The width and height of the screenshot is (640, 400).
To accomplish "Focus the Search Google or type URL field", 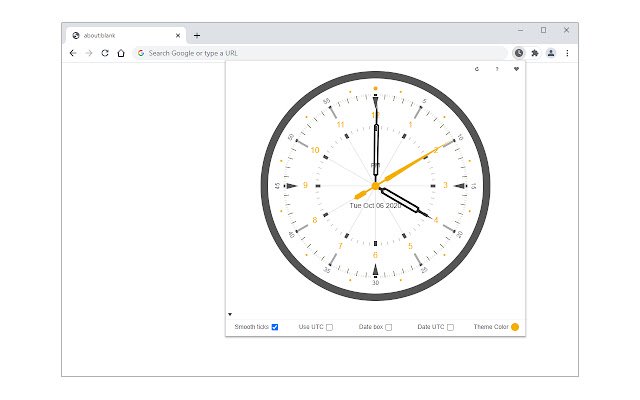I will 320,53.
